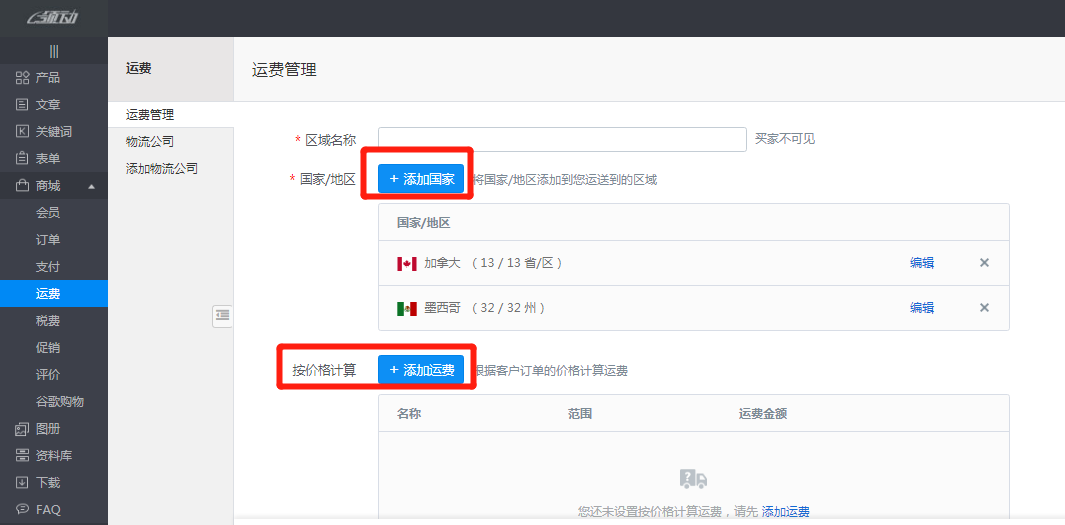This screenshot has width=1065, height=525.
Task: Open Logistics Company (物流公司) submenu item
Action: (x=150, y=142)
